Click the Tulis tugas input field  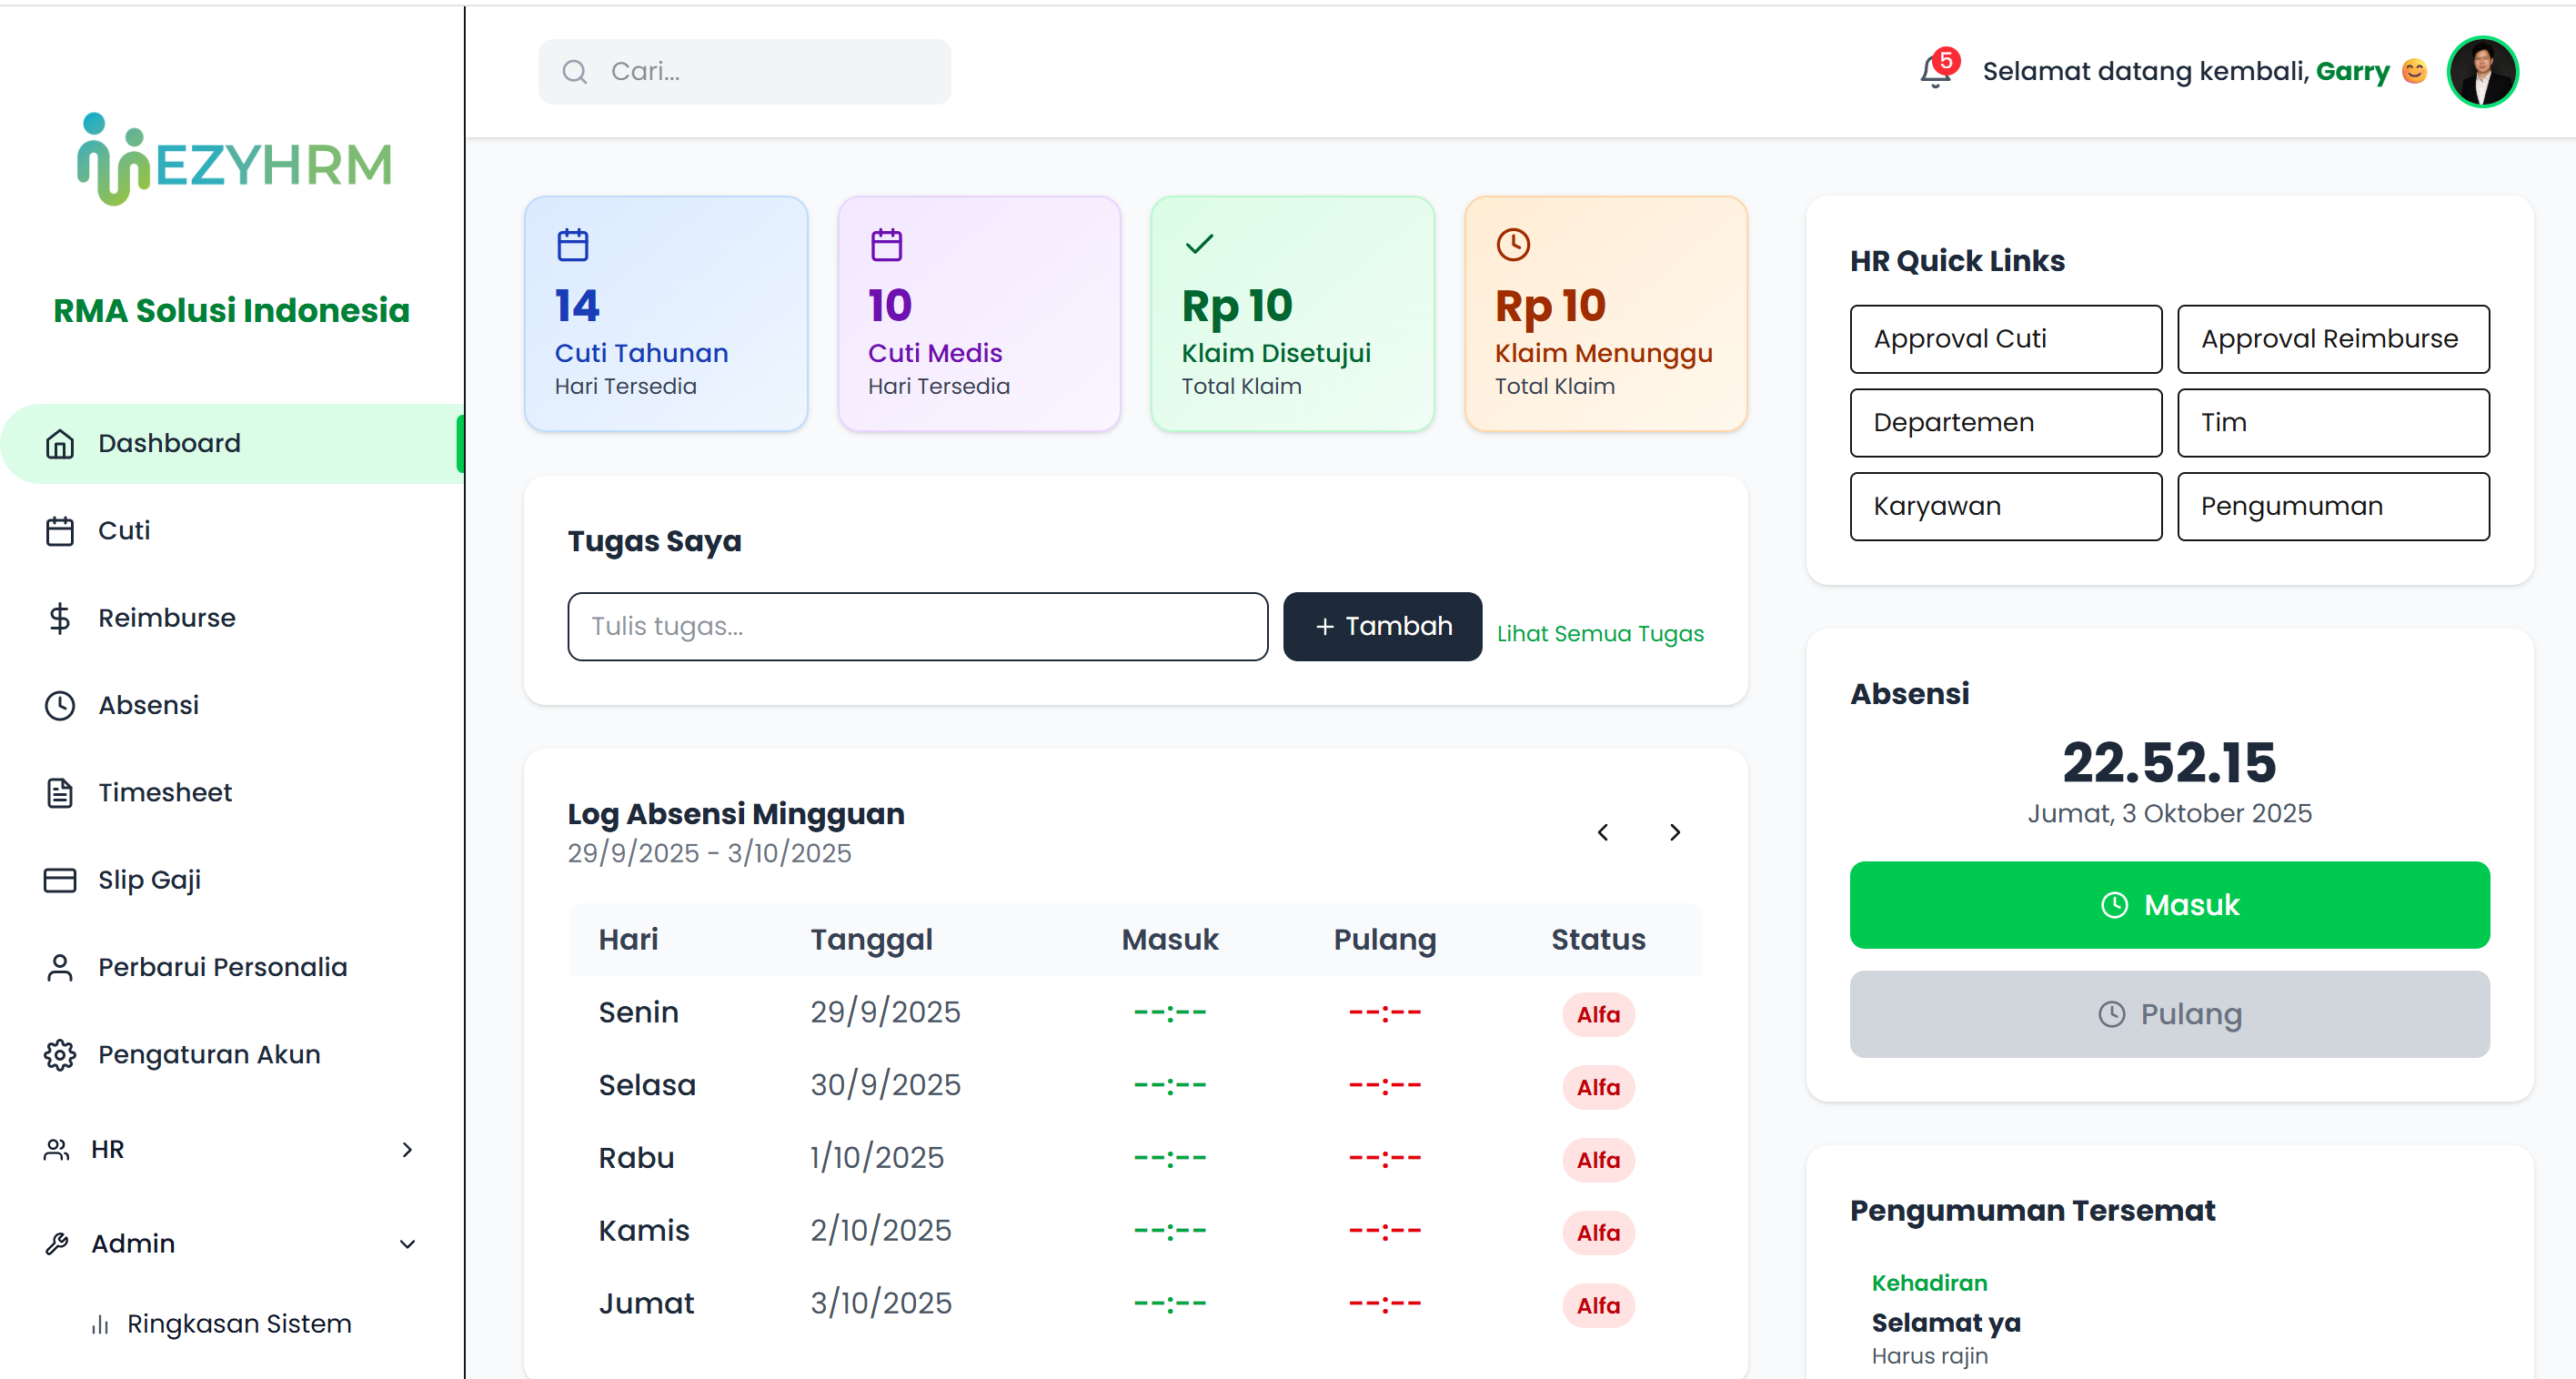(x=917, y=626)
